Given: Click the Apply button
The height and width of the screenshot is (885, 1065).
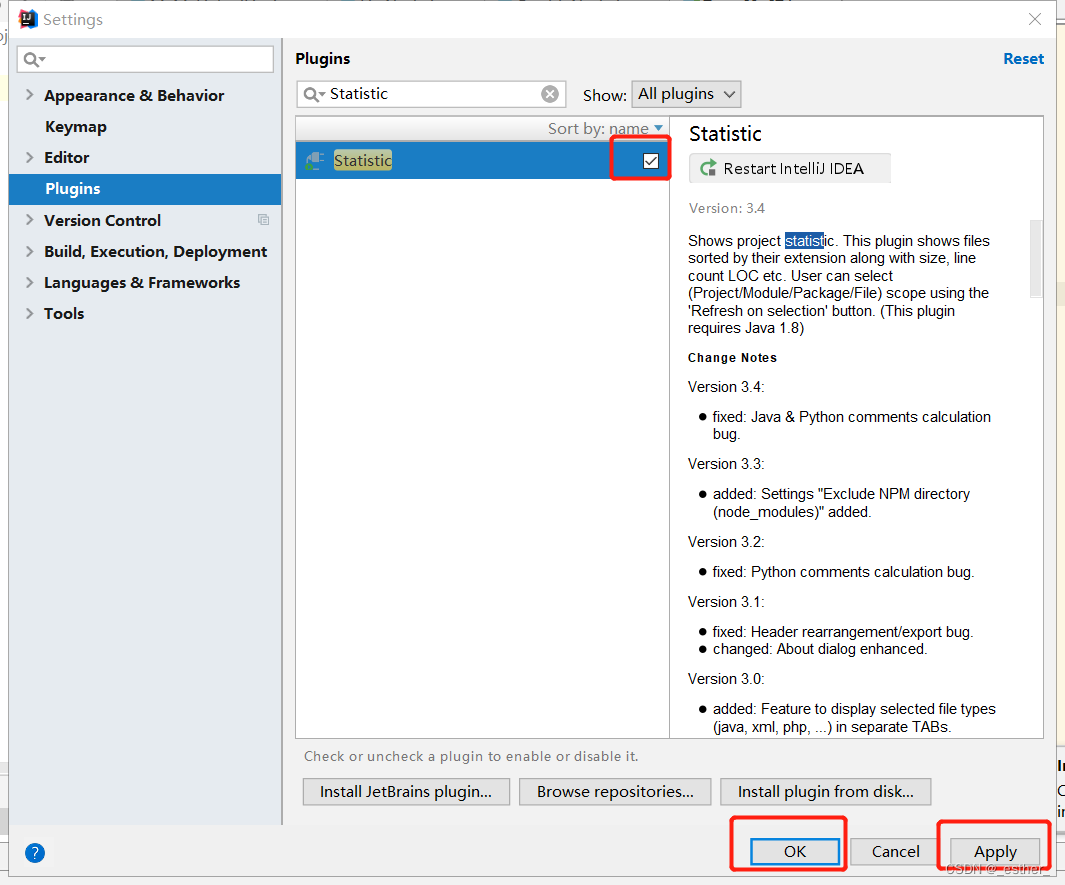Looking at the screenshot, I should (995, 852).
